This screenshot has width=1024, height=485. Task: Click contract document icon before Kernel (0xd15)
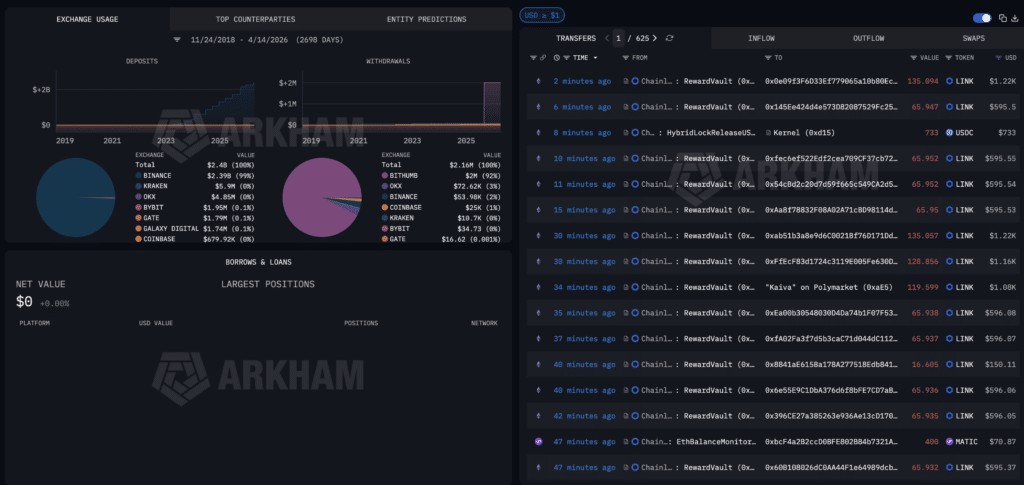[x=768, y=133]
